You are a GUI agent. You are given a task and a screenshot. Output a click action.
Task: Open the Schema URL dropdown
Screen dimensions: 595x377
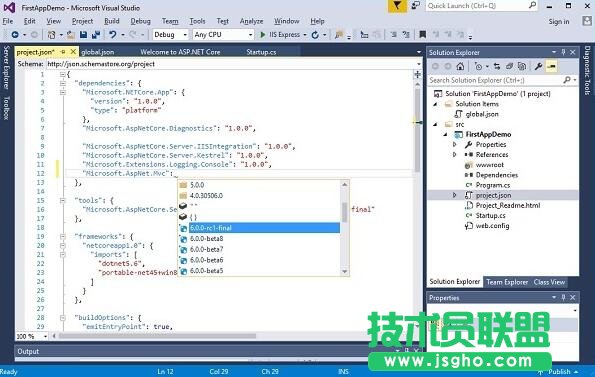[x=419, y=64]
